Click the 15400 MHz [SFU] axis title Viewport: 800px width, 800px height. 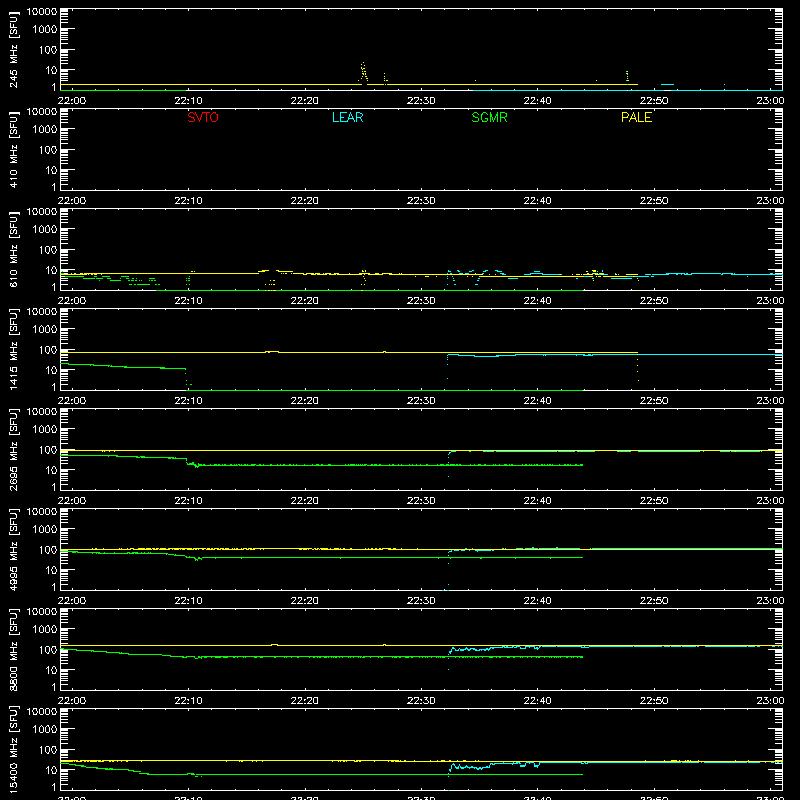pyautogui.click(x=13, y=749)
